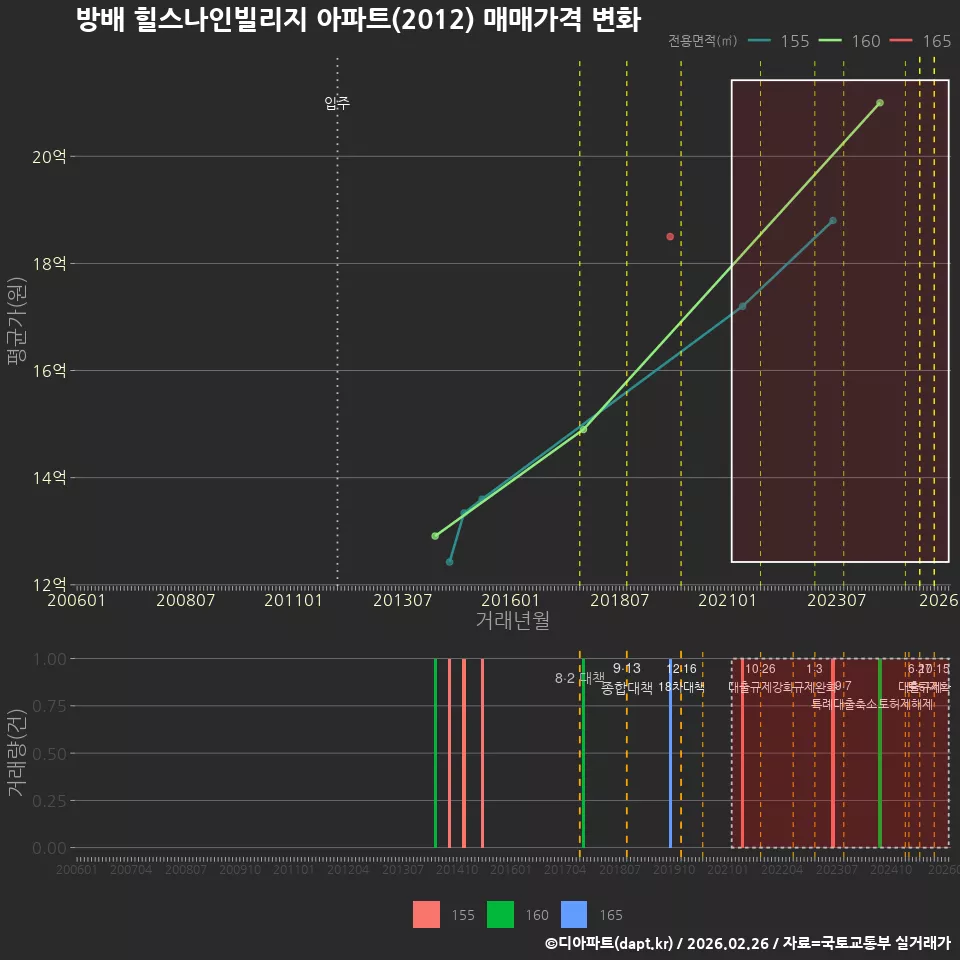960x960 pixels.
Task: Click the highest teal 155 data point
Action: click(x=833, y=220)
